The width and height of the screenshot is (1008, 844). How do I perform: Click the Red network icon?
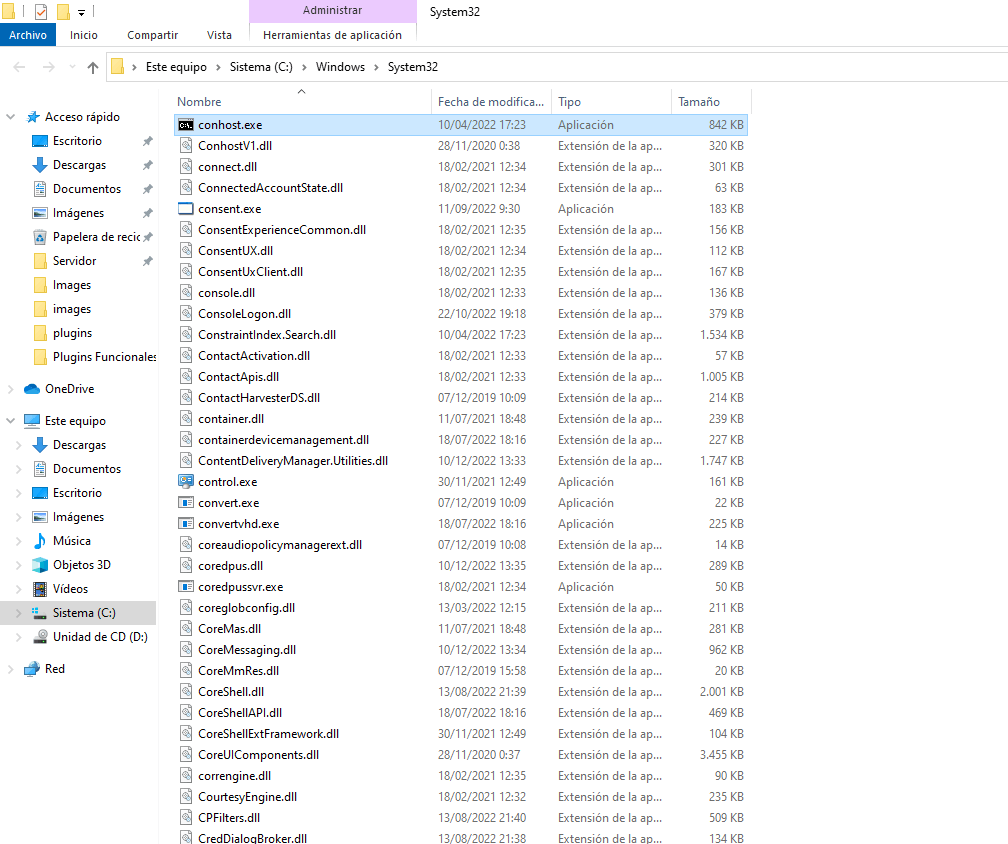tap(32, 669)
